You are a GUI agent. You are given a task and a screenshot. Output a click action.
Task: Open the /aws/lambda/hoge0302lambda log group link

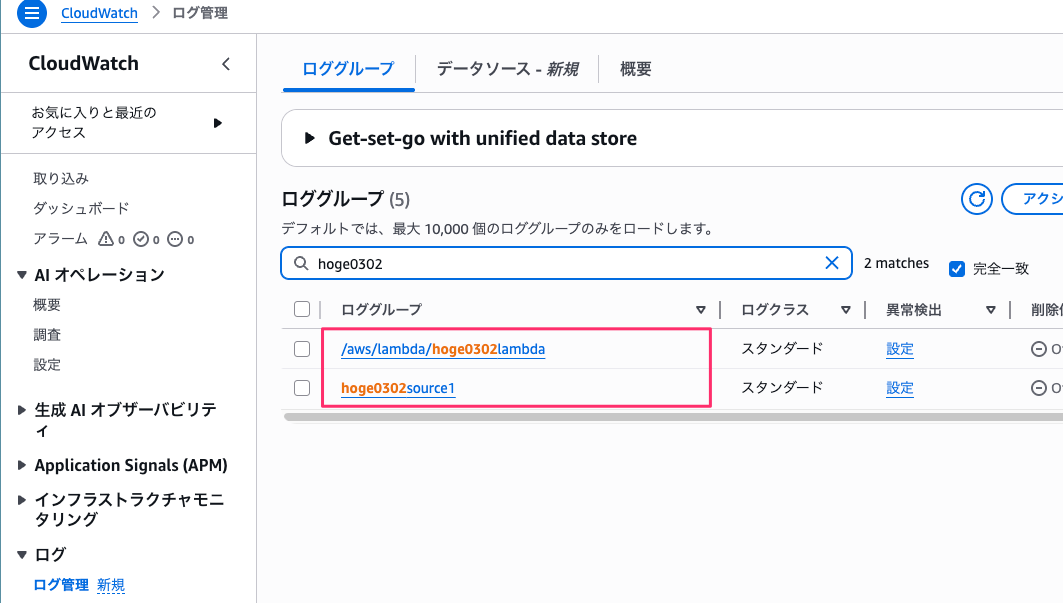point(443,349)
